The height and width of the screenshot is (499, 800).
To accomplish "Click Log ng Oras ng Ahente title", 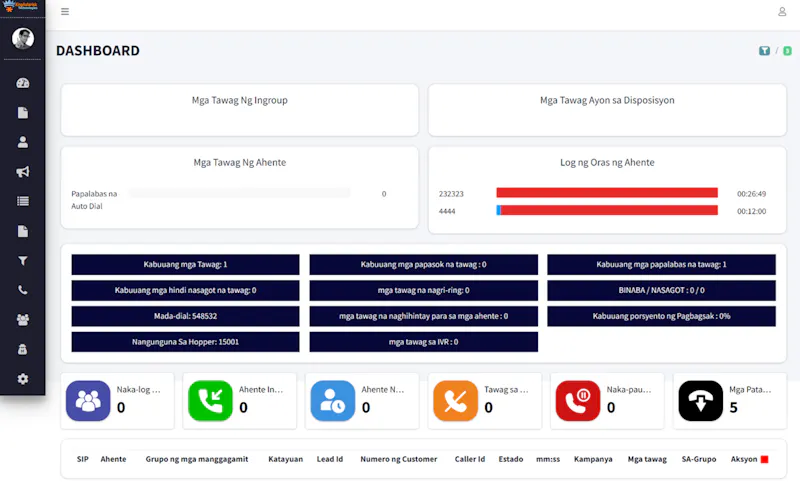I will (x=607, y=162).
